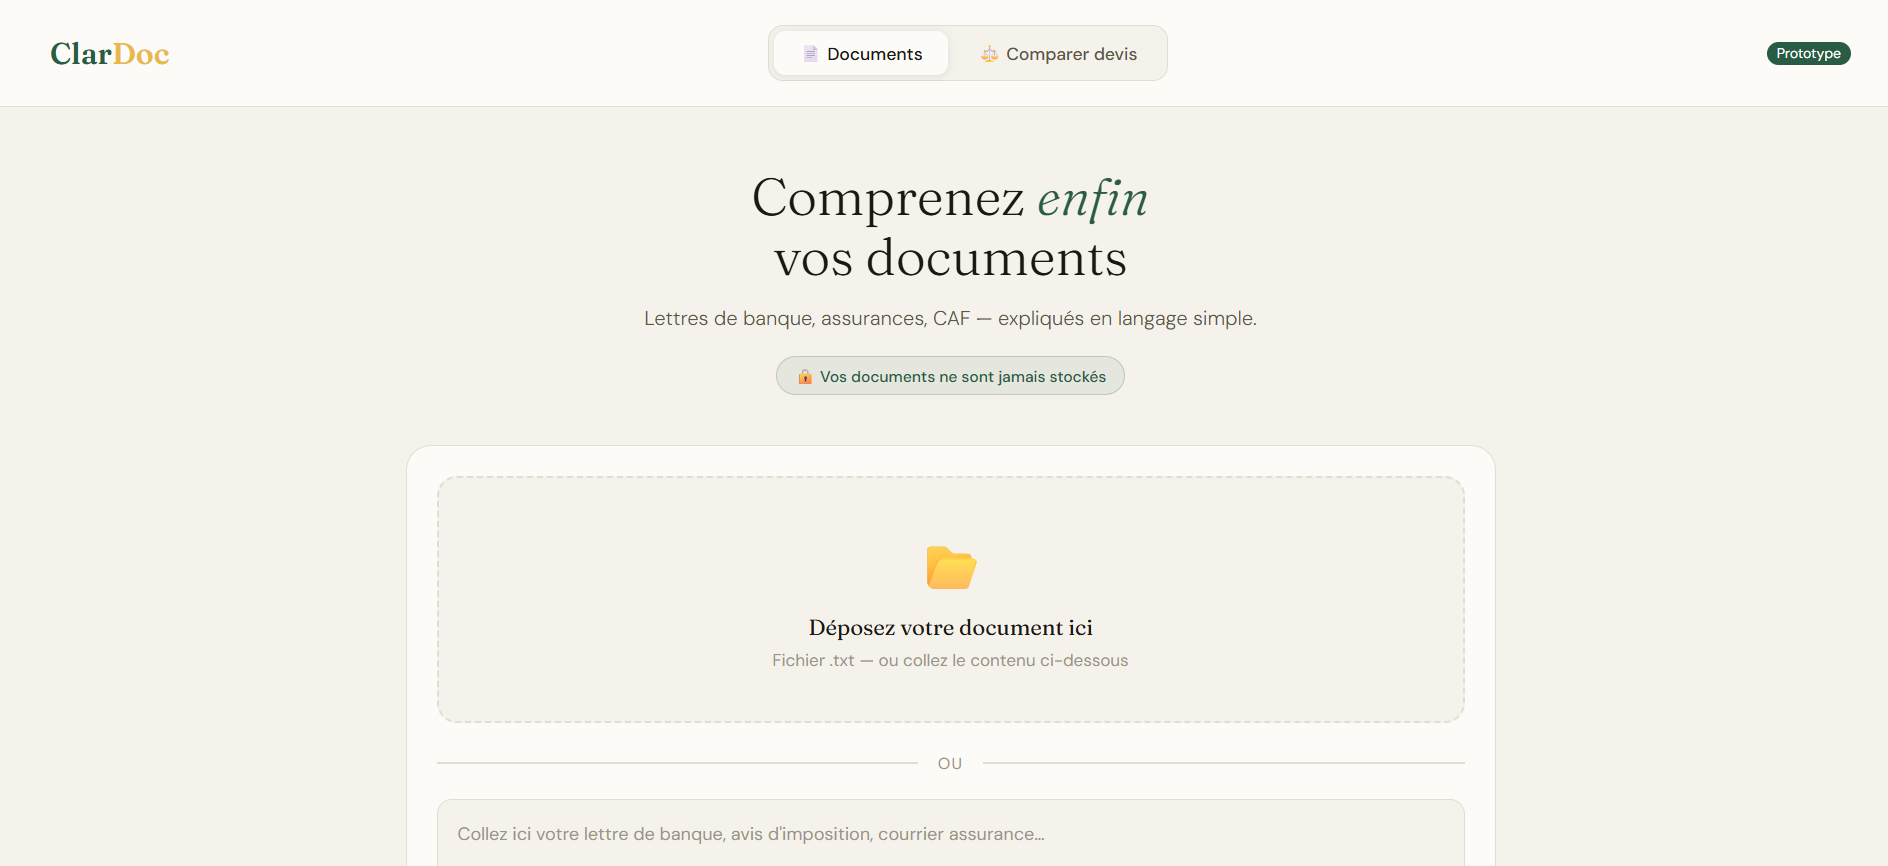The height and width of the screenshot is (866, 1888).
Task: Click the document page icon in the Documents tab
Action: pyautogui.click(x=811, y=54)
